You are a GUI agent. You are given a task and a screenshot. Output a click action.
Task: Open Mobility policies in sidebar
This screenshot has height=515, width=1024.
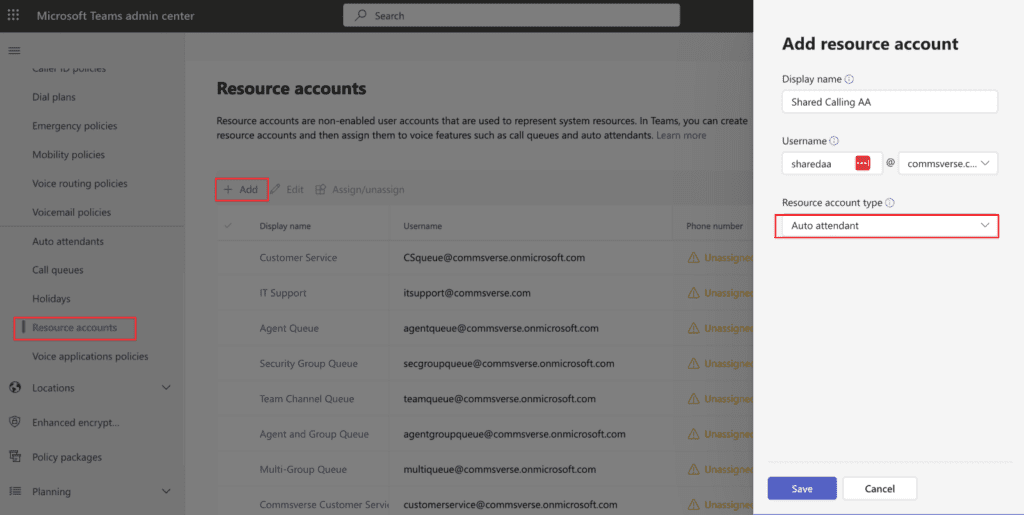click(x=69, y=155)
